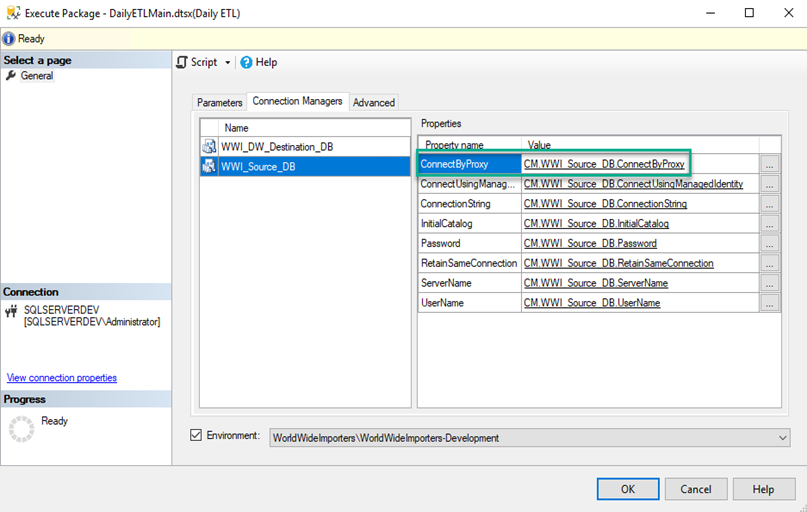The height and width of the screenshot is (512, 807).
Task: Switch to the Parameters tab
Action: [219, 102]
